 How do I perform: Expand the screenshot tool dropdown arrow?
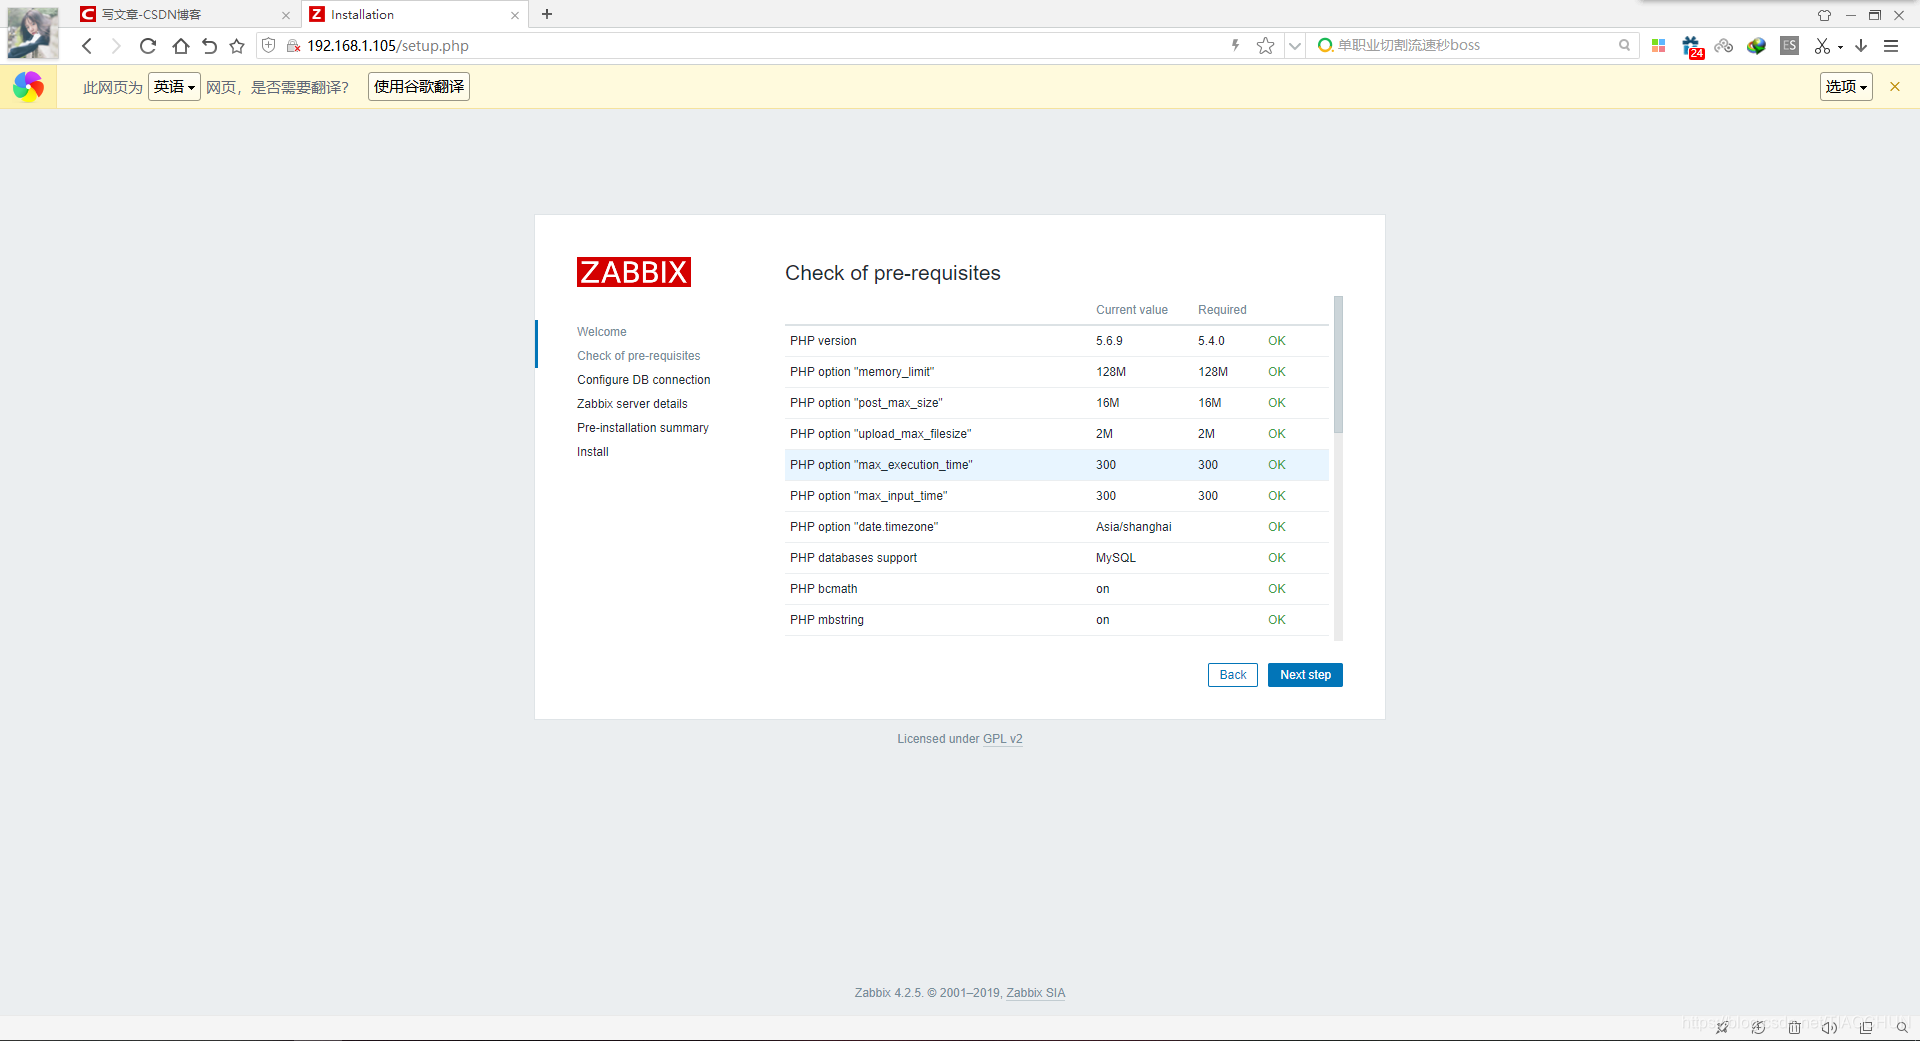1840,47
